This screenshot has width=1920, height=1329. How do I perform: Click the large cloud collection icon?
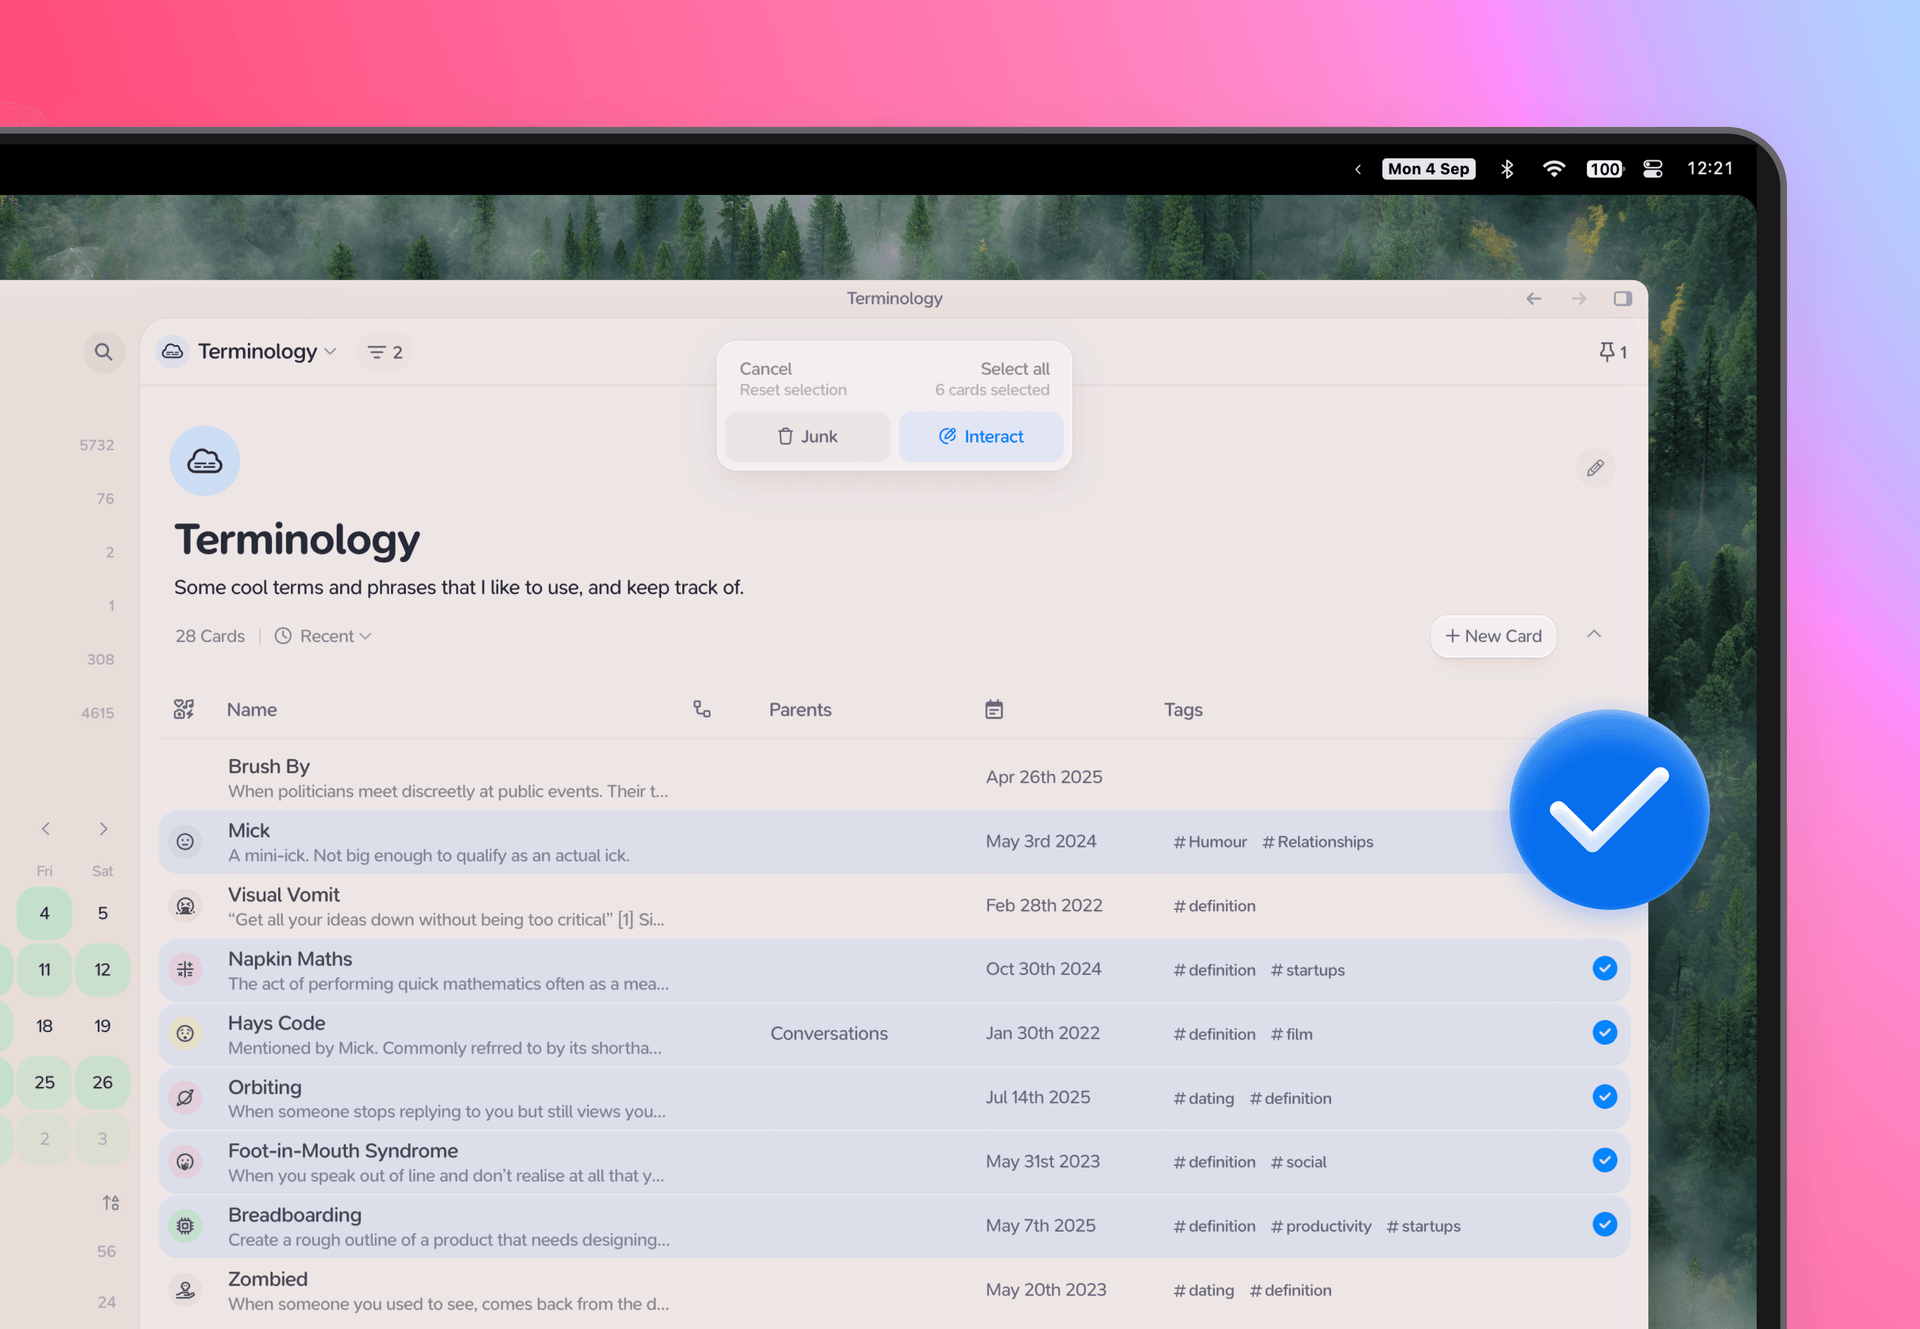point(205,461)
